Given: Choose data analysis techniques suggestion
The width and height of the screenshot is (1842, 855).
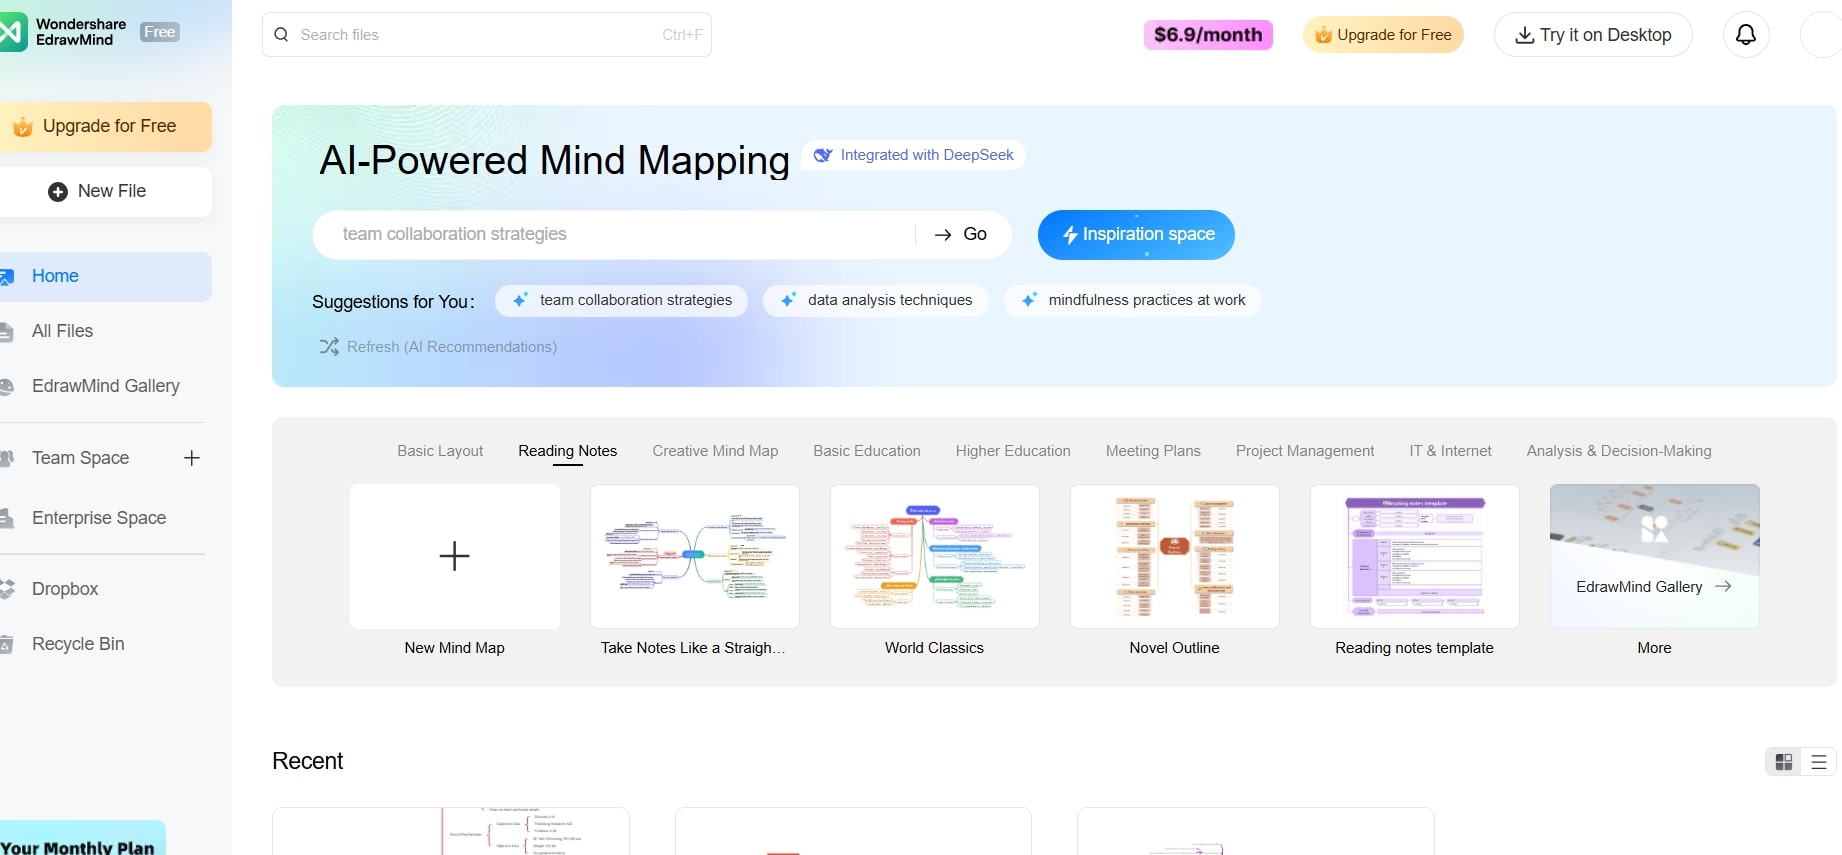Looking at the screenshot, I should (x=875, y=301).
